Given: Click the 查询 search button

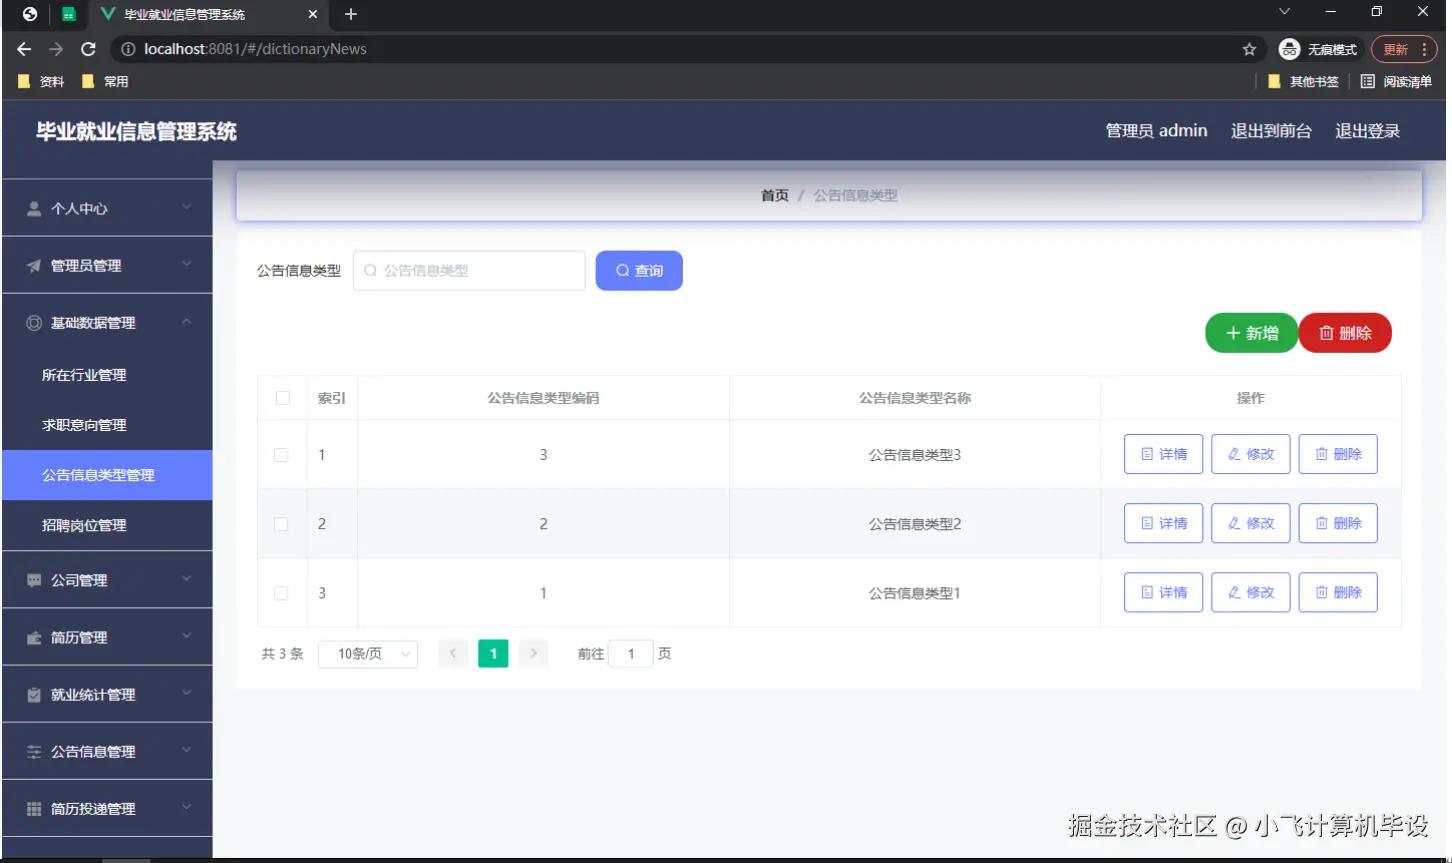Looking at the screenshot, I should click(639, 270).
